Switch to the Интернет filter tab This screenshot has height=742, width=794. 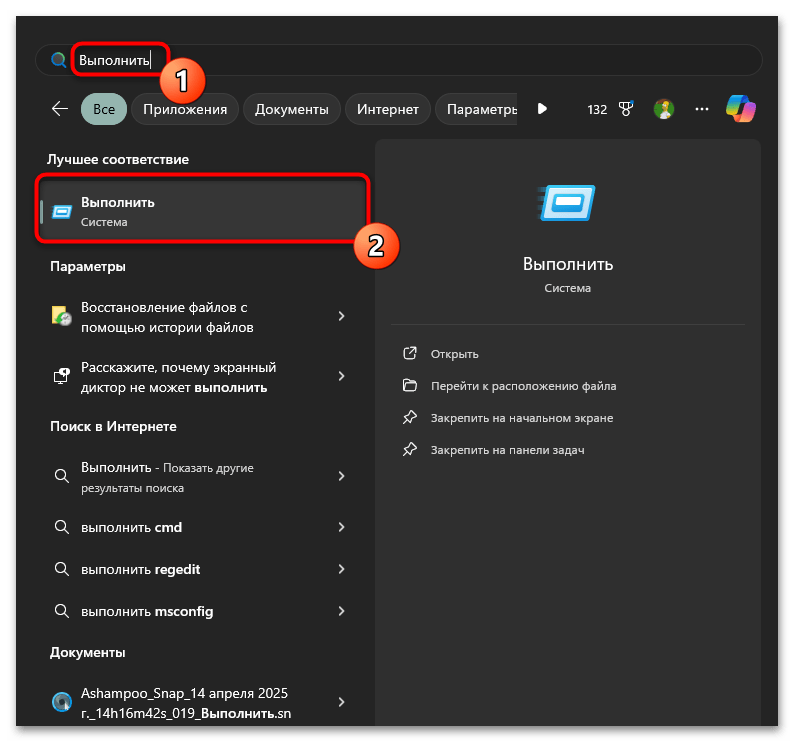[x=387, y=109]
